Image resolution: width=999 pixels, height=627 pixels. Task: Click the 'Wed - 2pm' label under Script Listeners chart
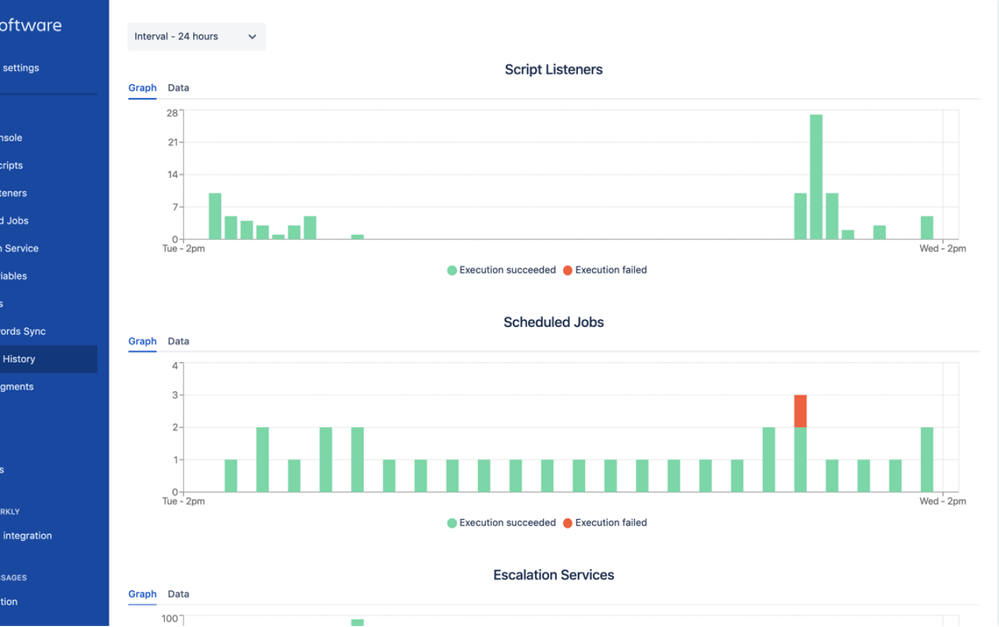[x=942, y=249]
